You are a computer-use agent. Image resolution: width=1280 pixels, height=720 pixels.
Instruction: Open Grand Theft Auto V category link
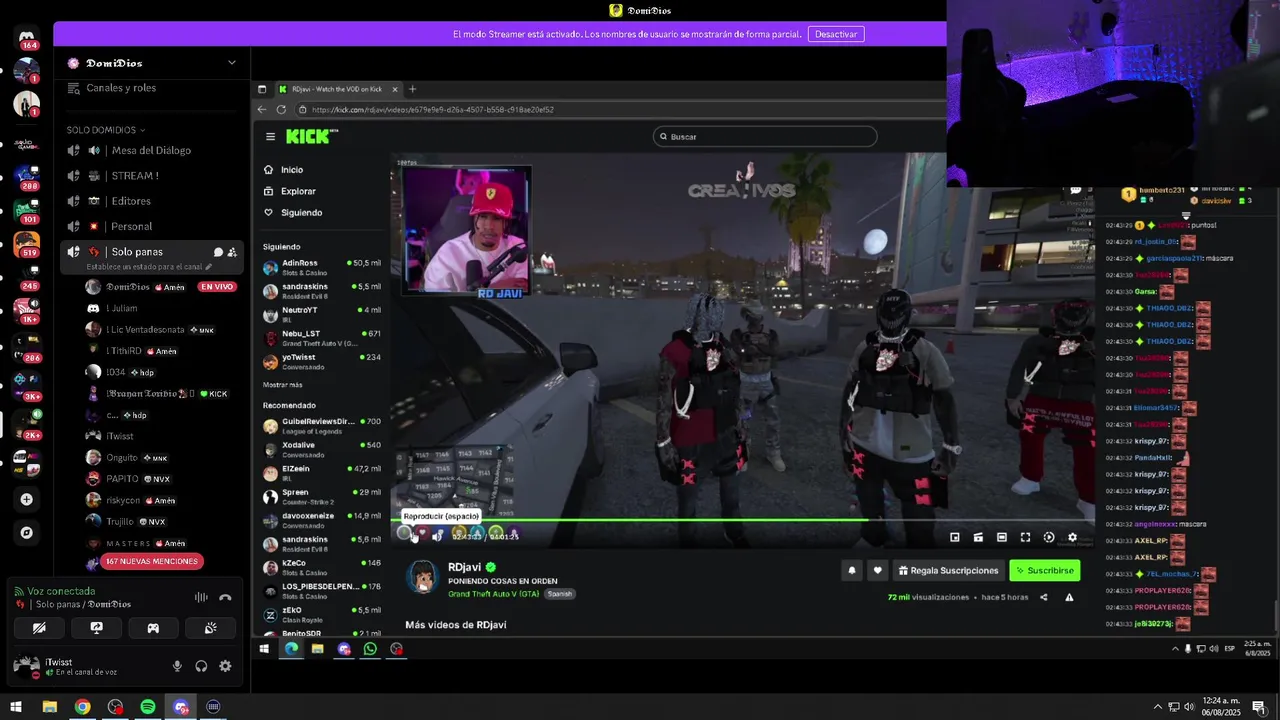pyautogui.click(x=494, y=594)
